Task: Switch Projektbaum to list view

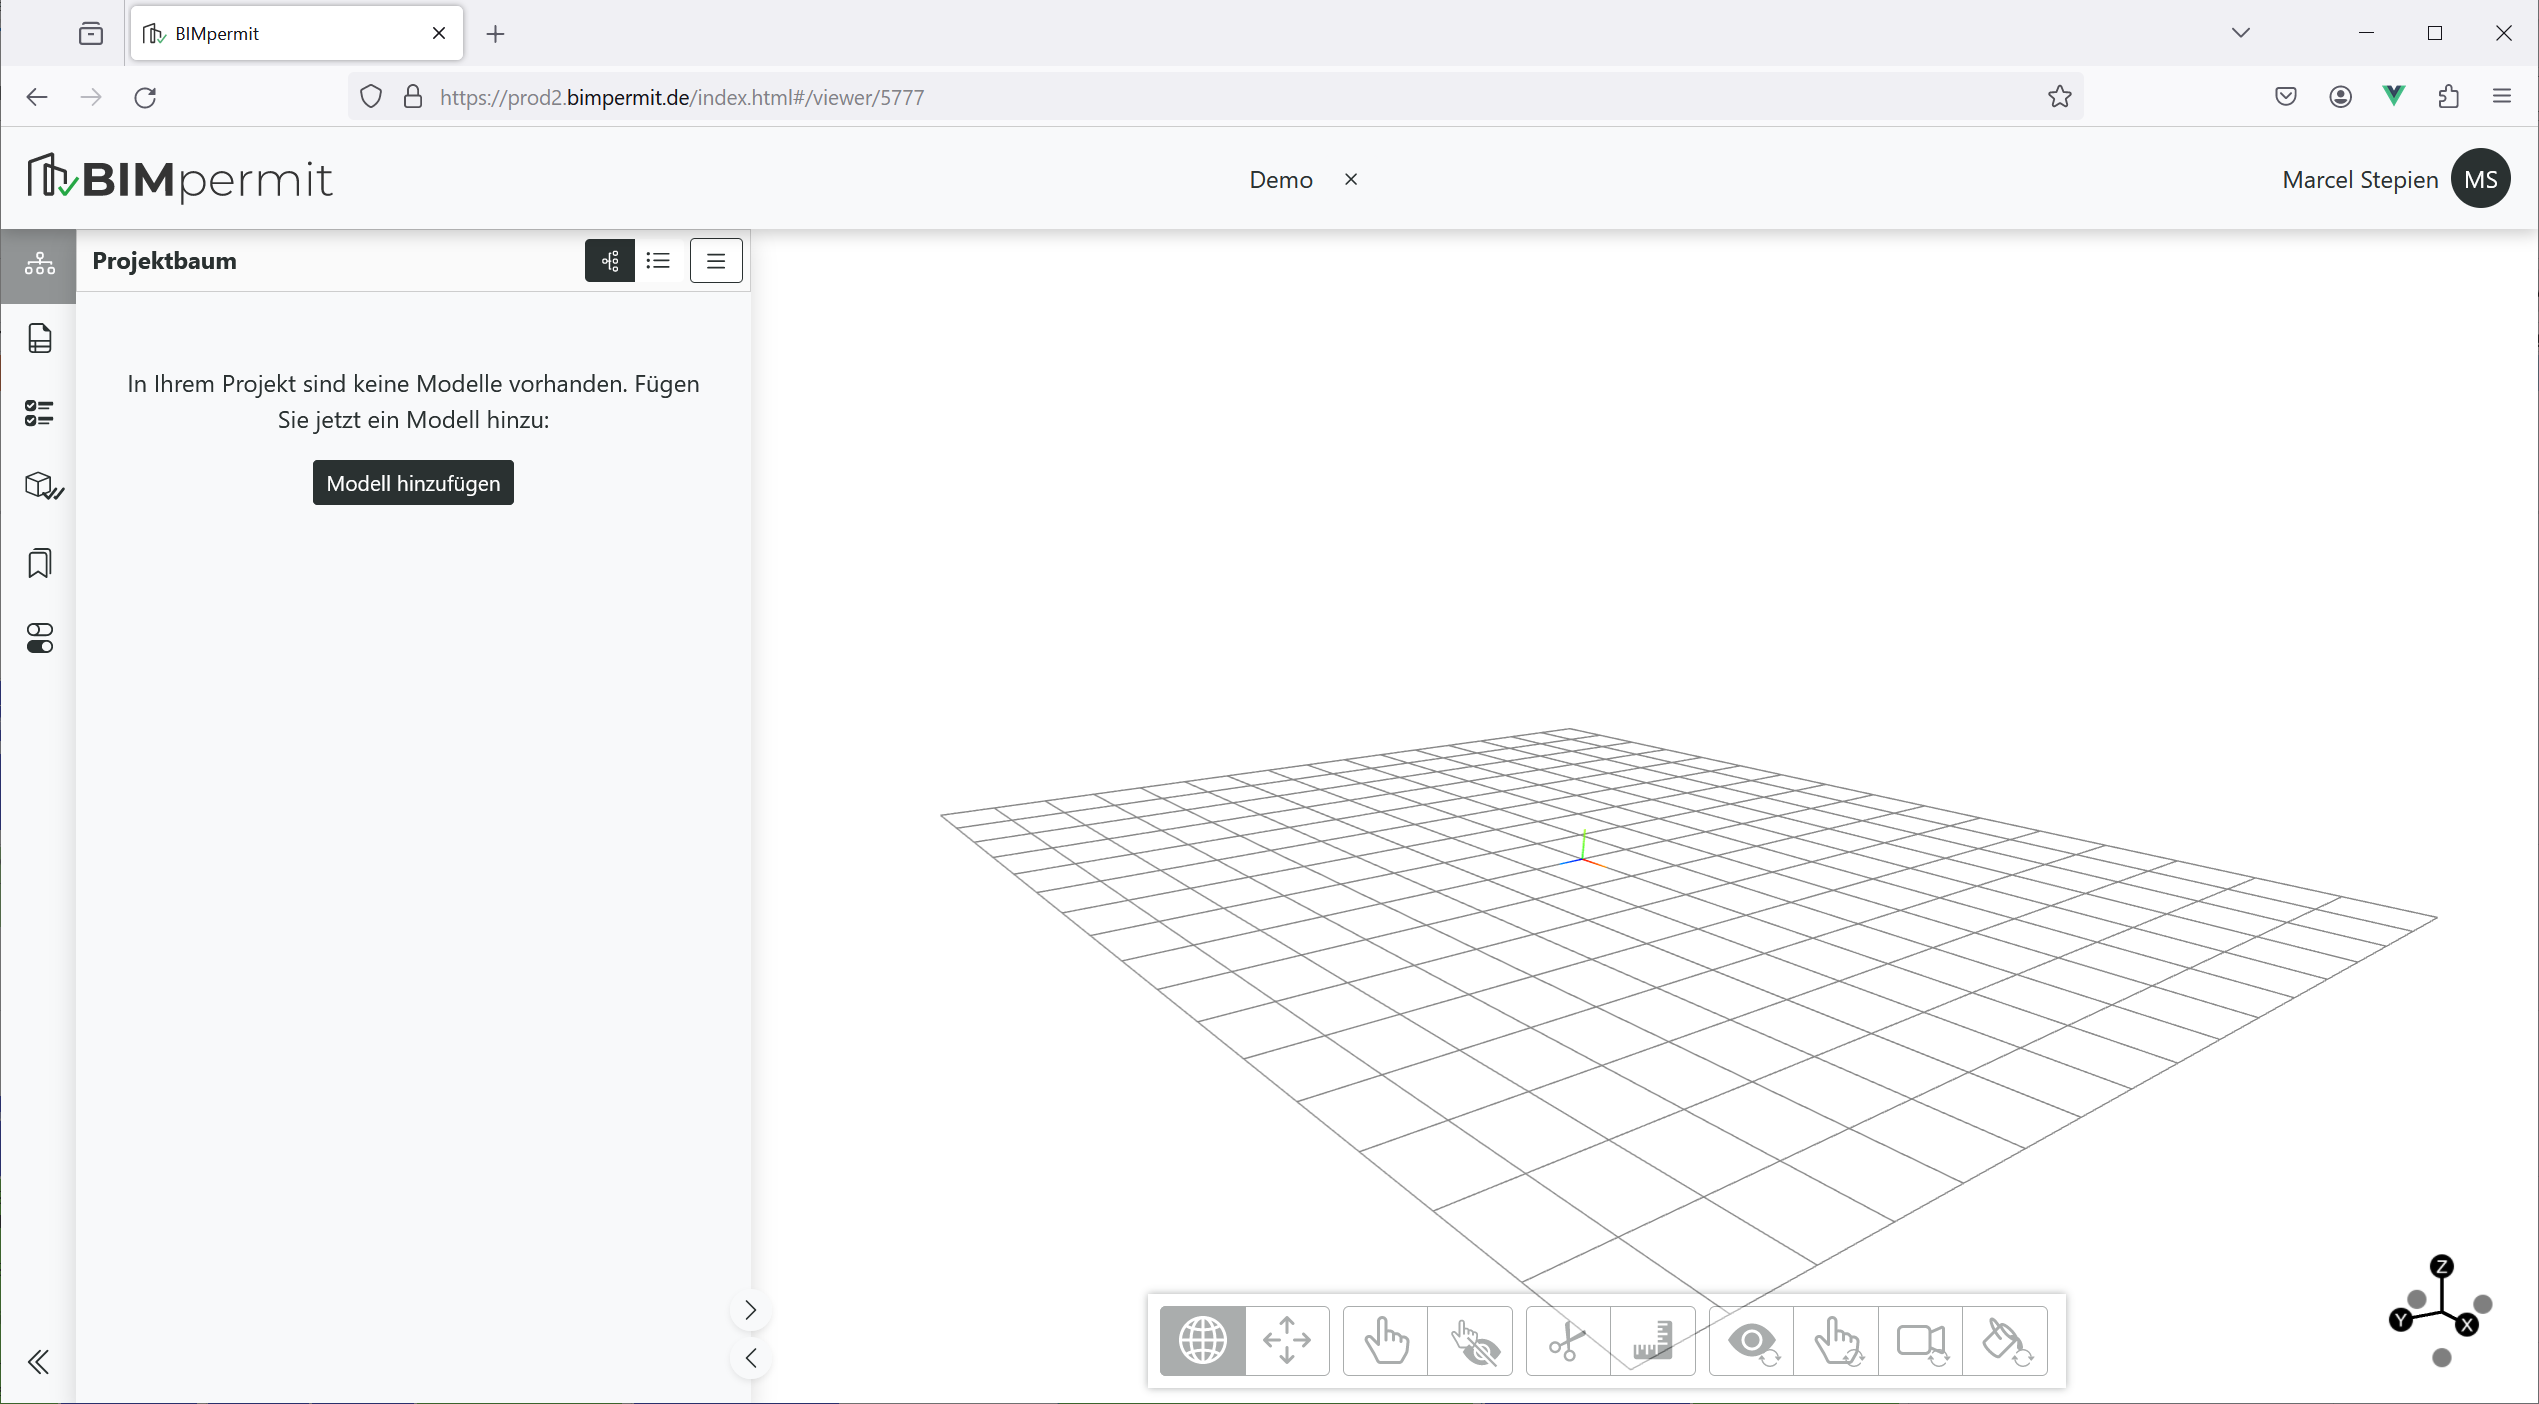Action: [658, 261]
